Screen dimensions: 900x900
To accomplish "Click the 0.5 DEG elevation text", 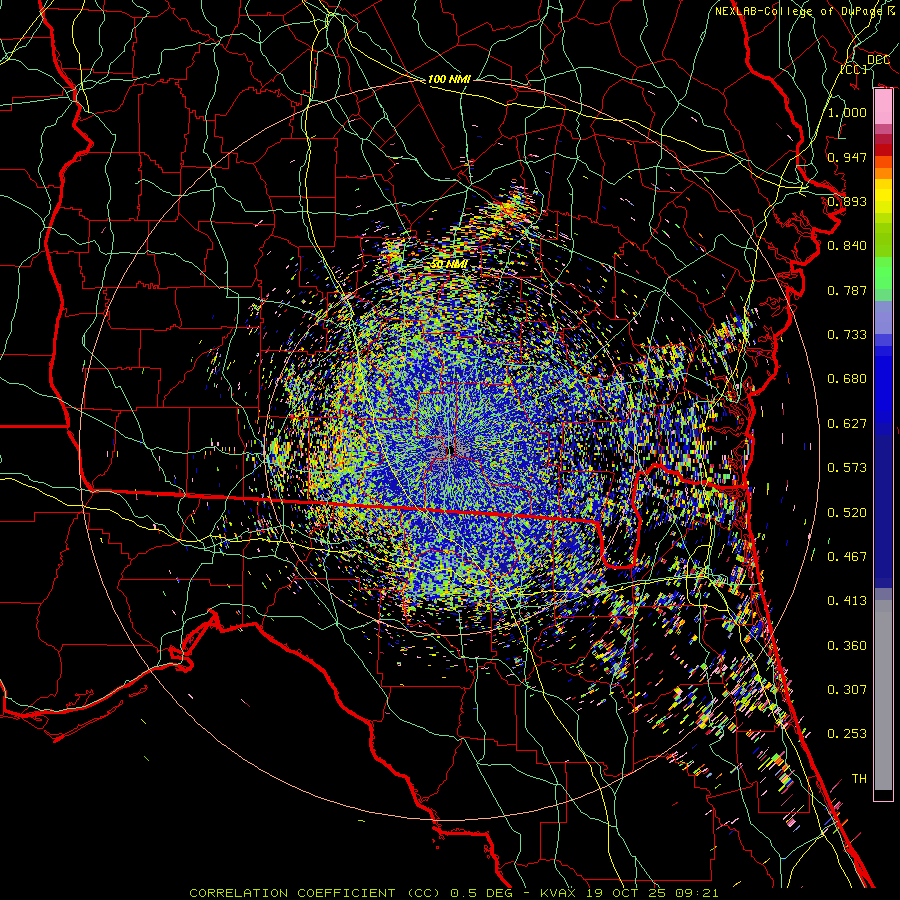I will pos(481,893).
